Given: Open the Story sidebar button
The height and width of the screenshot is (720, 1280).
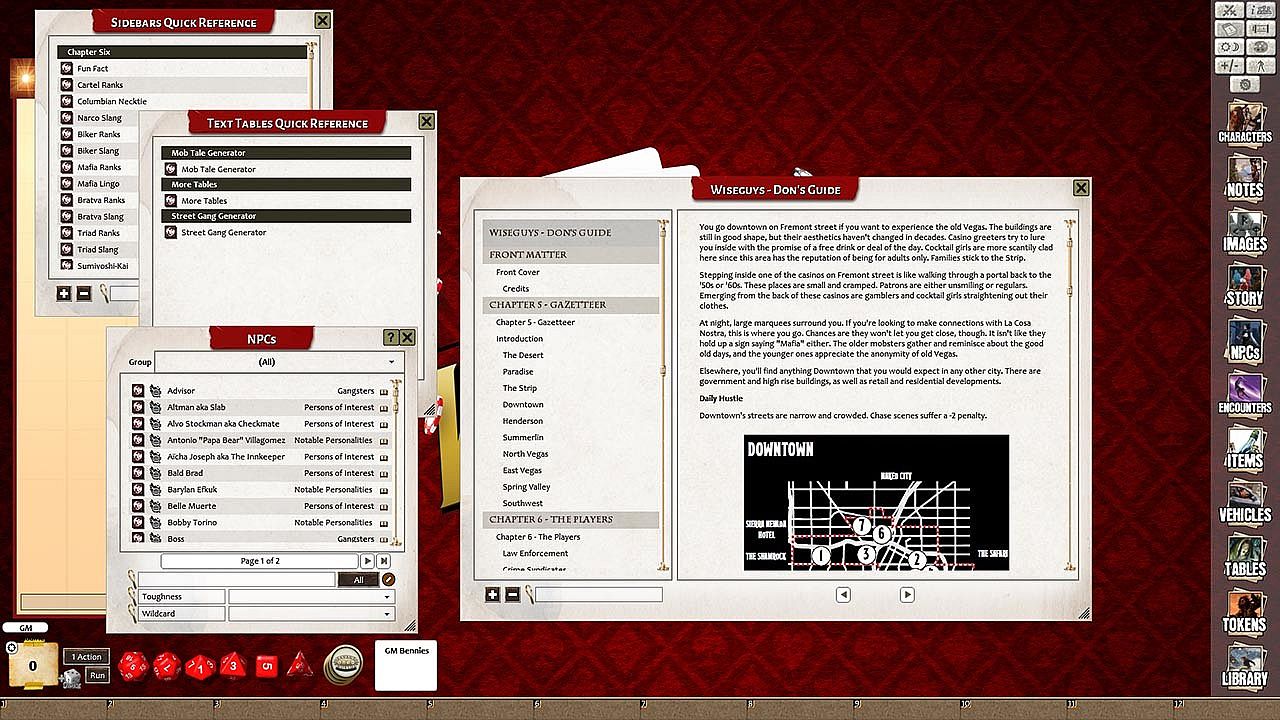Looking at the screenshot, I should (1245, 288).
